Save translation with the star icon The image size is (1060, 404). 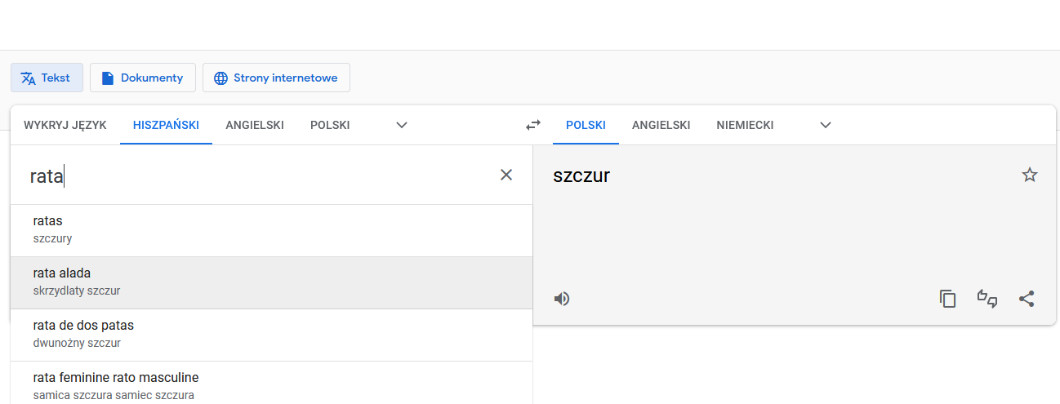1029,175
